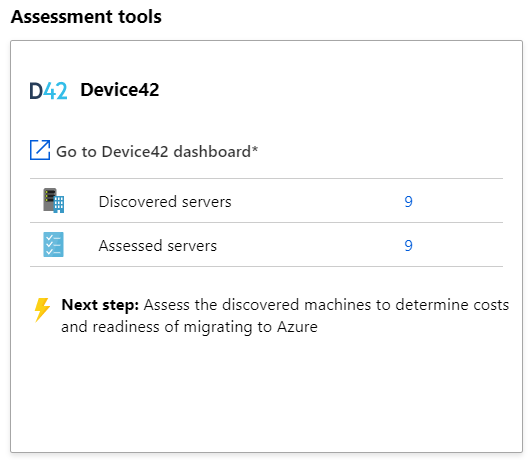Open Go to Device42 dashboard link

pyautogui.click(x=157, y=151)
